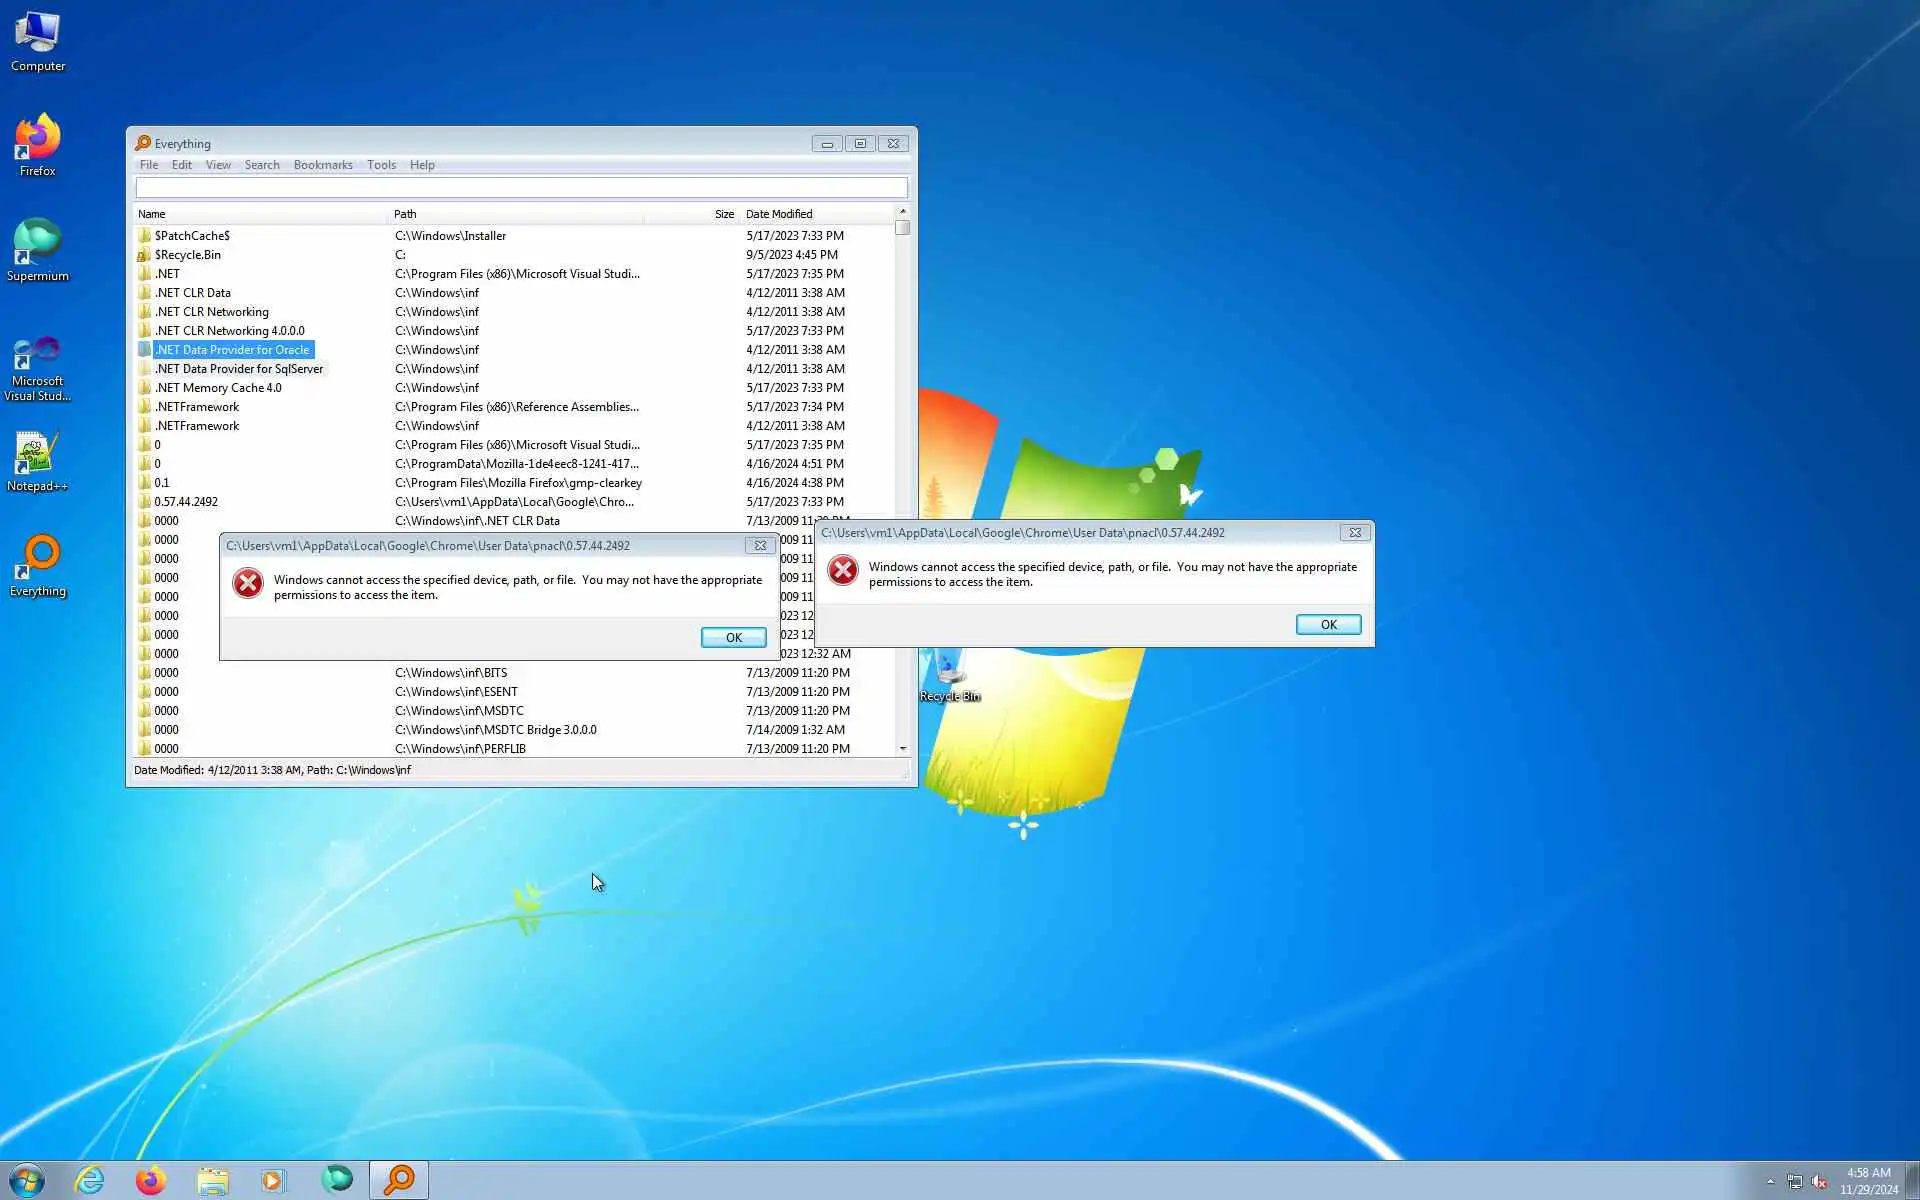Show hidden system tray icons
This screenshot has width=1920, height=1200.
click(1770, 1181)
